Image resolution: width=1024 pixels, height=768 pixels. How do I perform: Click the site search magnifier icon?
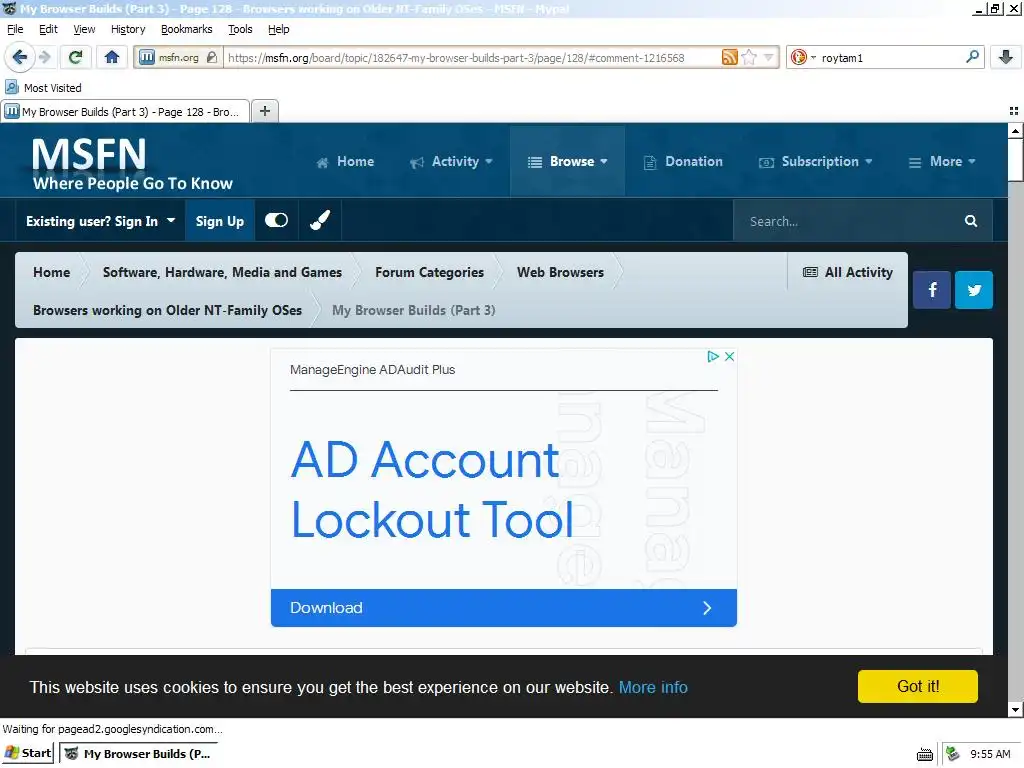971,221
